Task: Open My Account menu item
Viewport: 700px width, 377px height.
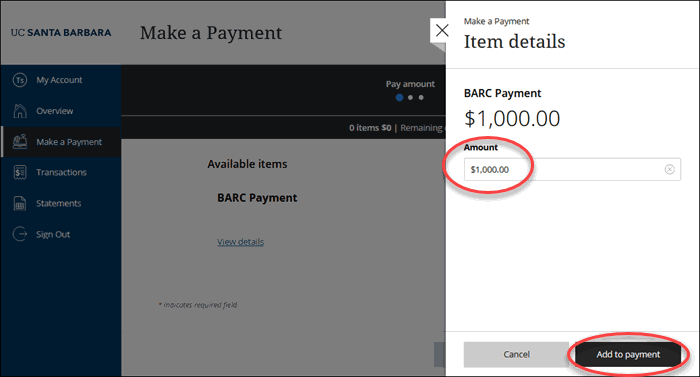Action: 61,80
